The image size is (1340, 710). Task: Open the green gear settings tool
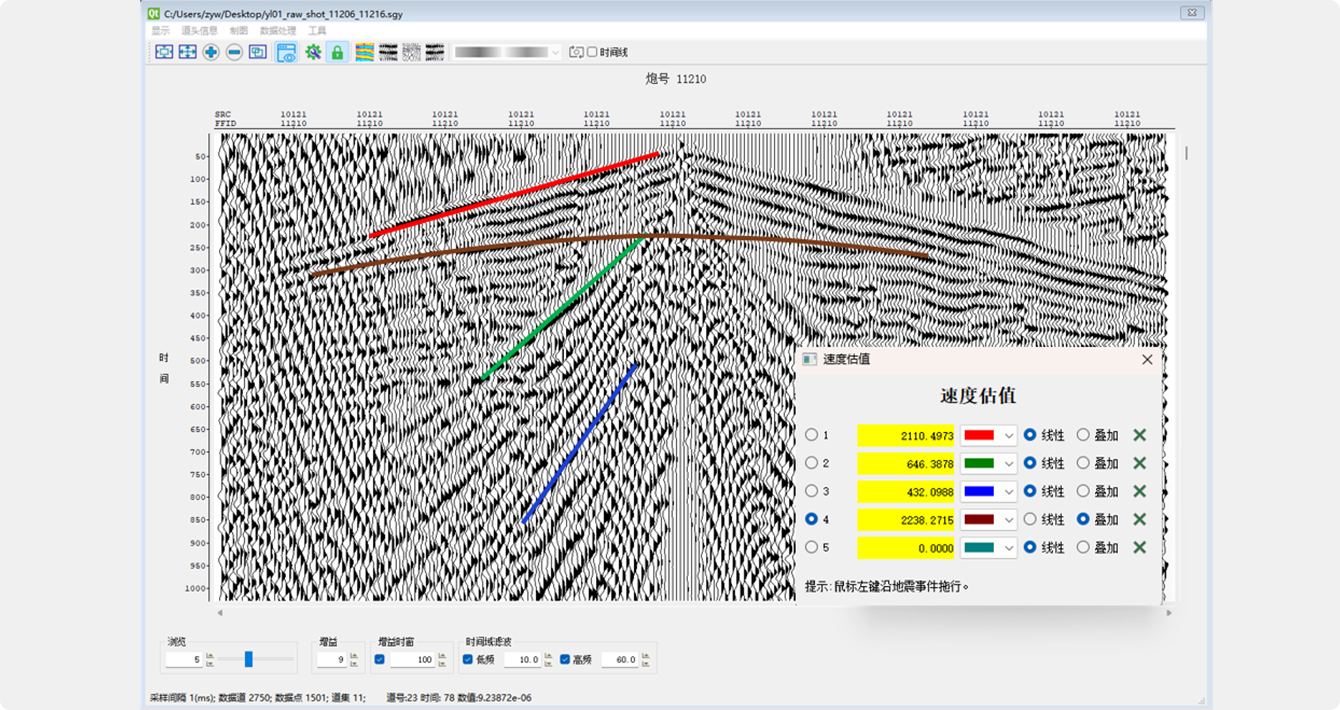313,52
